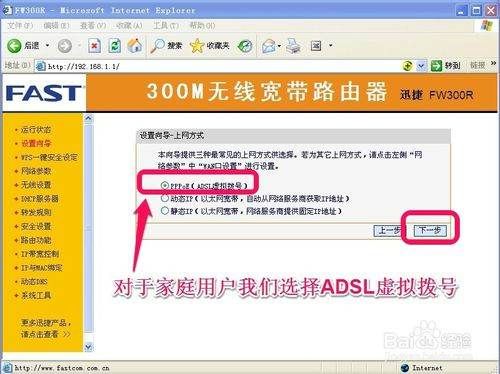This screenshot has width=500, height=374.
Task: Click the green Back arrow icon
Action: tap(14, 46)
